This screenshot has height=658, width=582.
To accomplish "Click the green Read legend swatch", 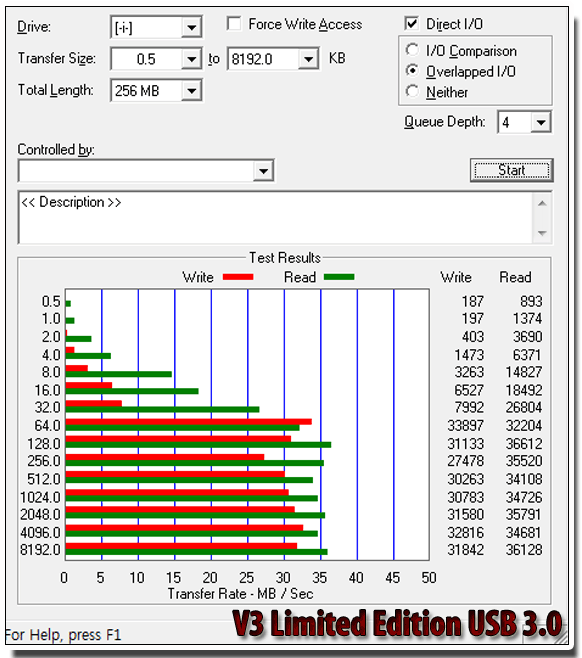I will coord(339,277).
